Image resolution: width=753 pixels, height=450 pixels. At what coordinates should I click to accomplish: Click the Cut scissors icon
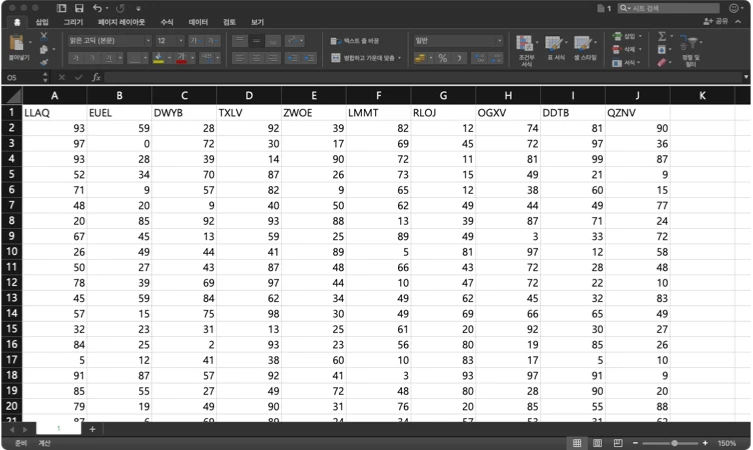(x=43, y=35)
